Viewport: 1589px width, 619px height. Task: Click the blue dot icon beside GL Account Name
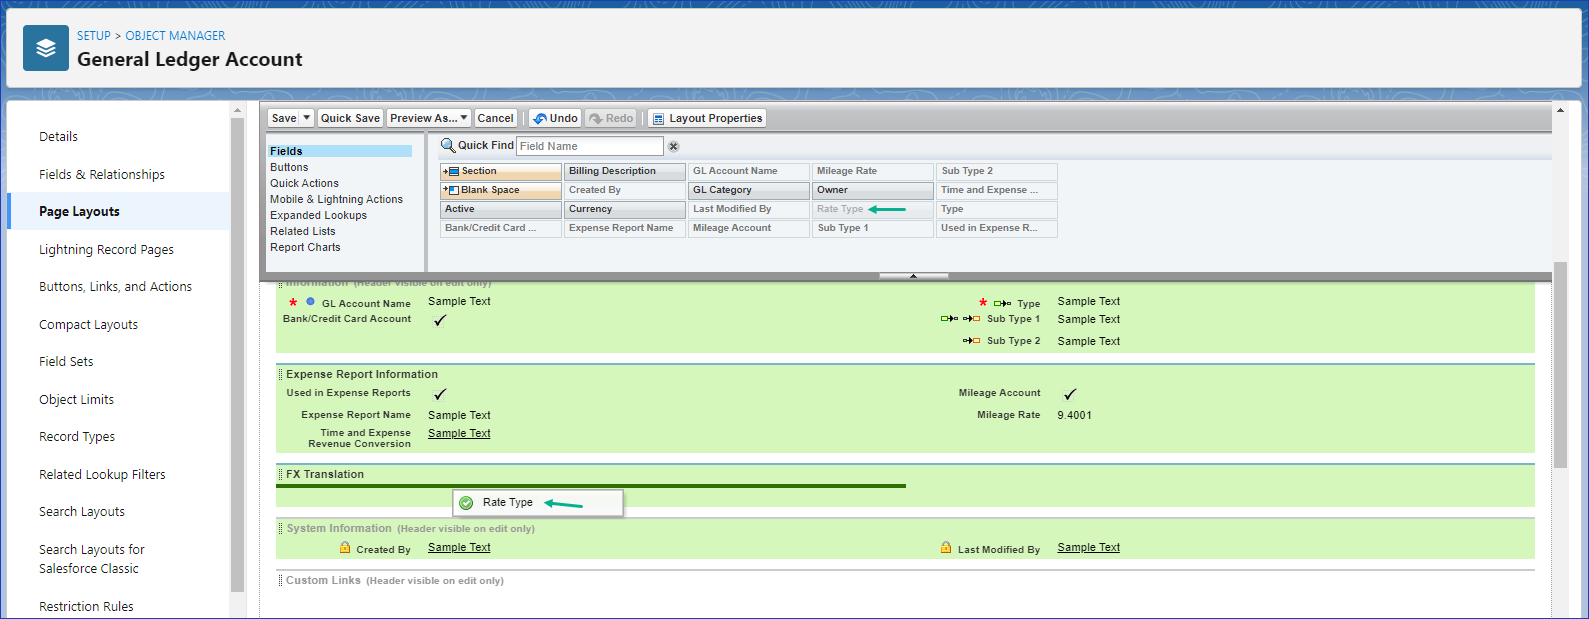311,302
